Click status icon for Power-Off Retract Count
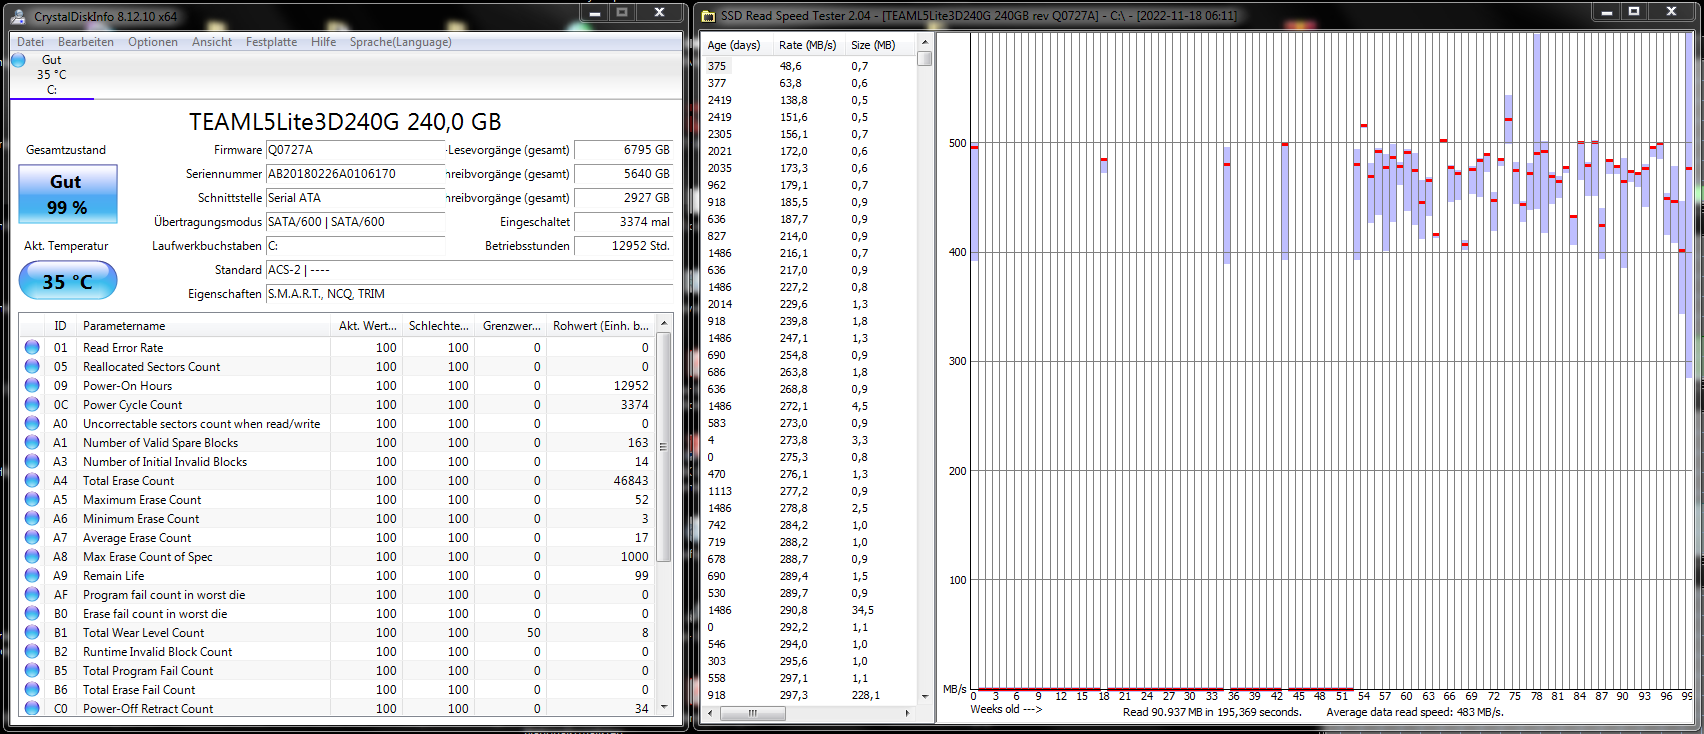1704x734 pixels. 32,709
